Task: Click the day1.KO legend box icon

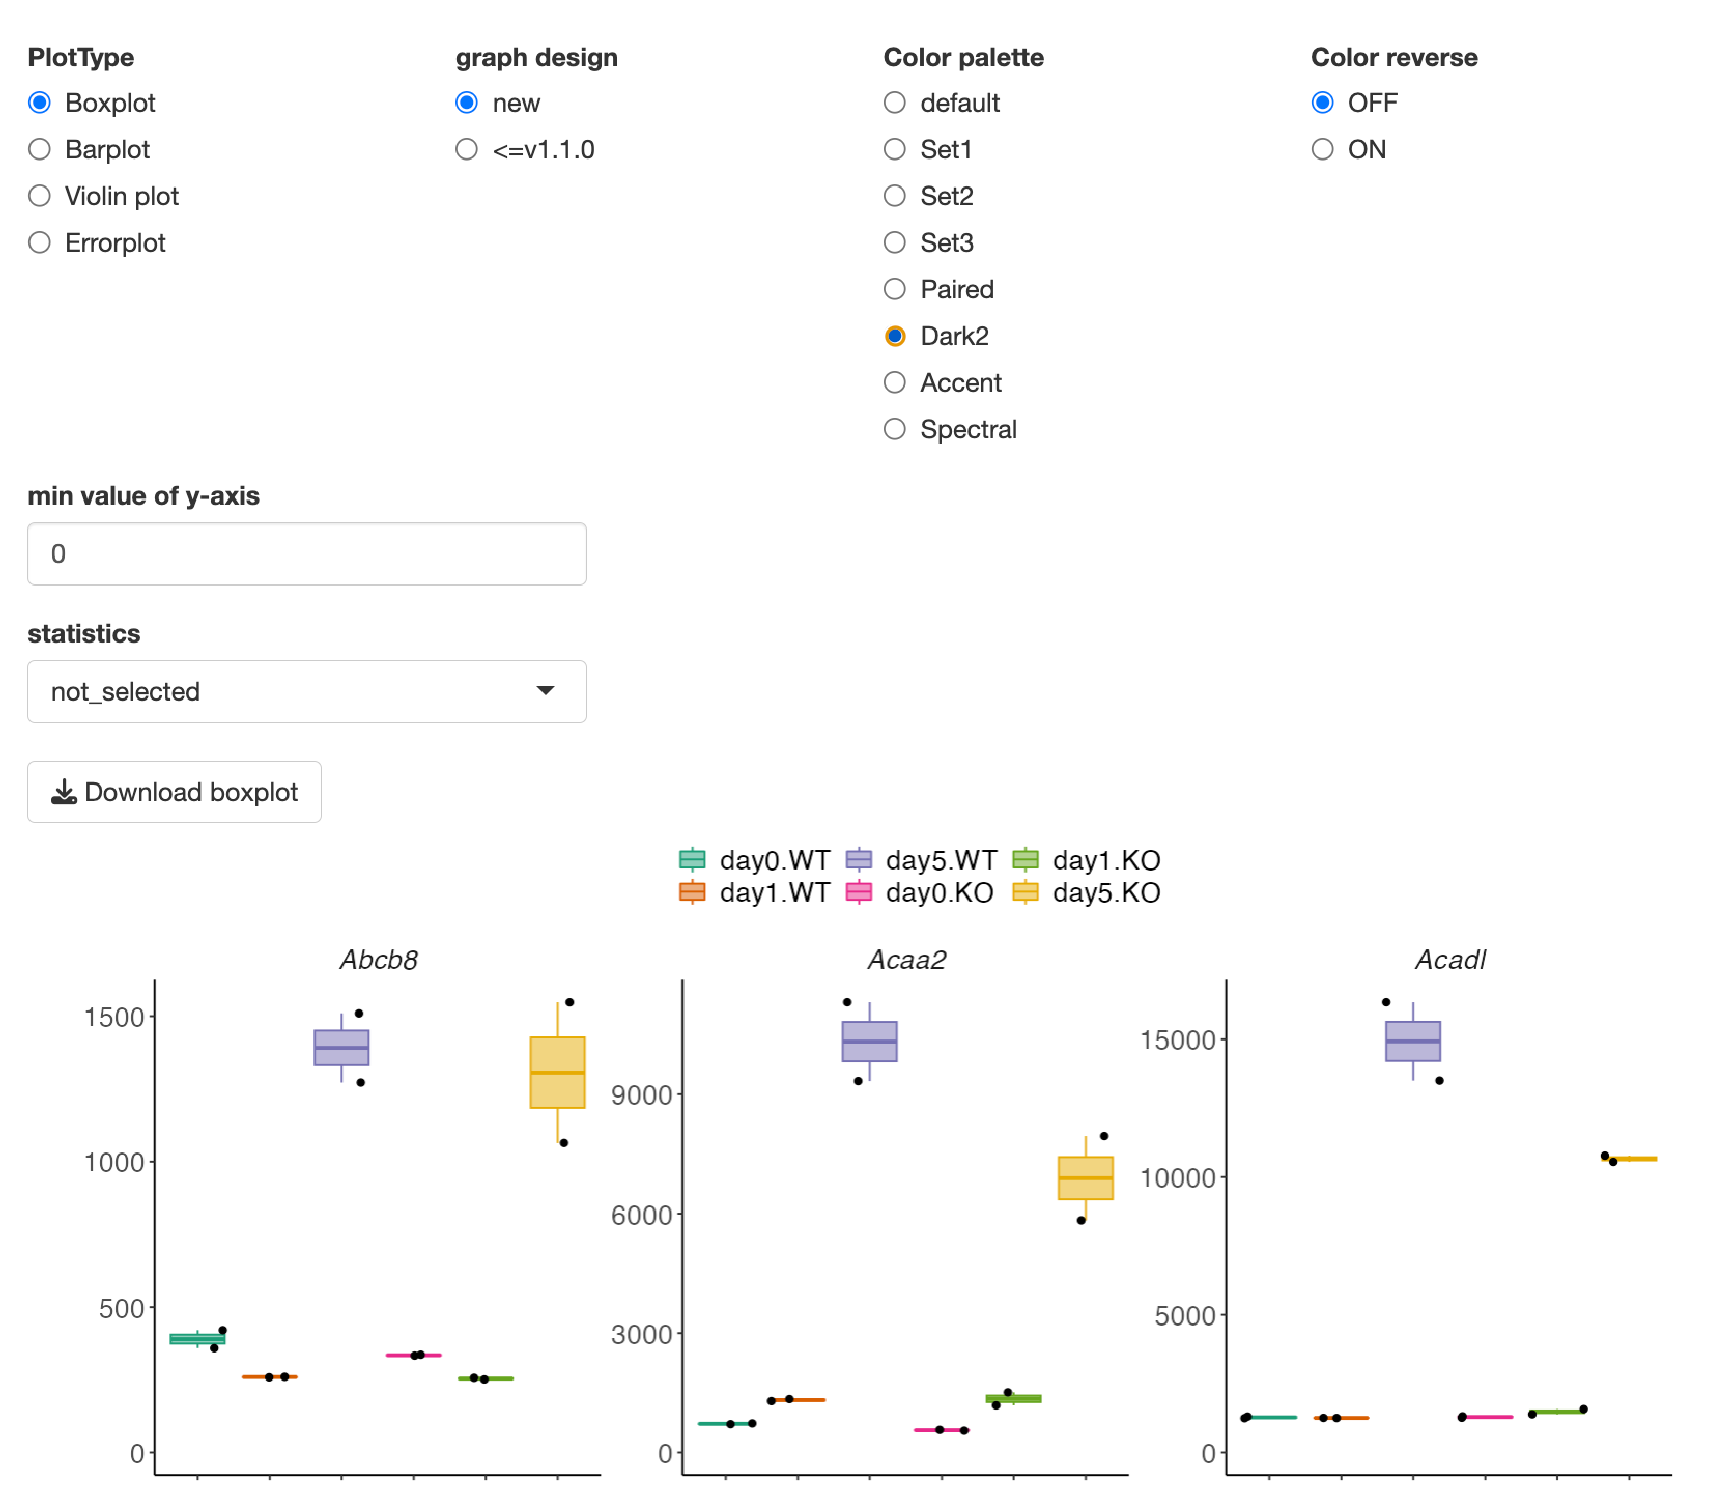Action: pyautogui.click(x=1026, y=860)
